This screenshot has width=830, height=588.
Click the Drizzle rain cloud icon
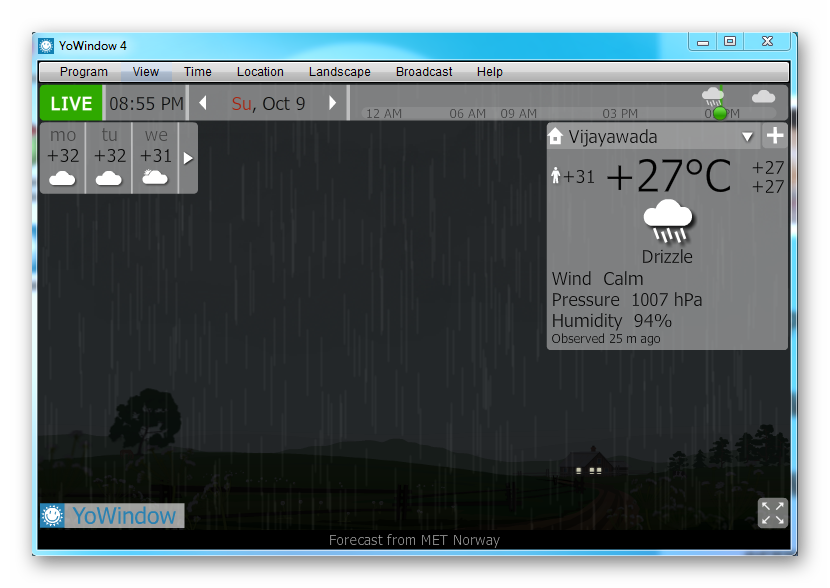[x=667, y=221]
